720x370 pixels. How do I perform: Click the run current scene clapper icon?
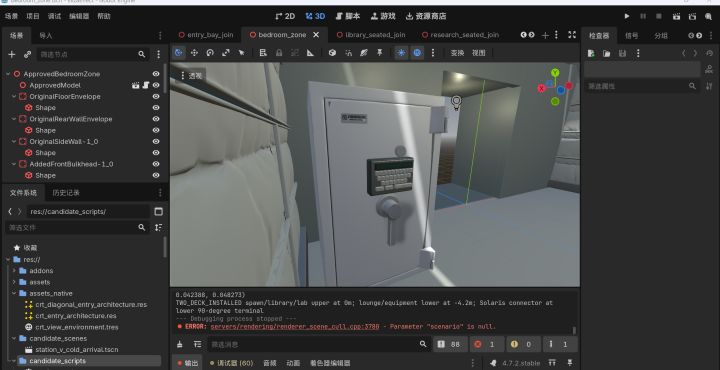(x=676, y=16)
